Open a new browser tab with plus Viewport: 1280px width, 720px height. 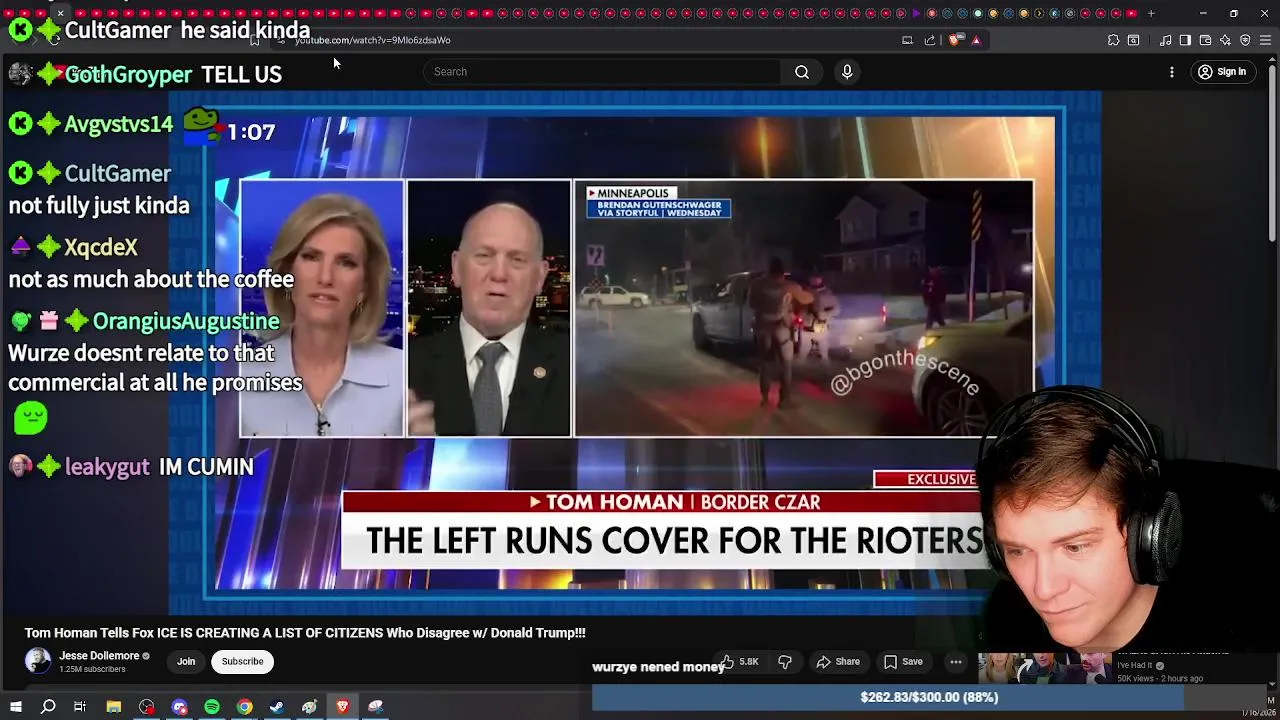coord(1151,13)
